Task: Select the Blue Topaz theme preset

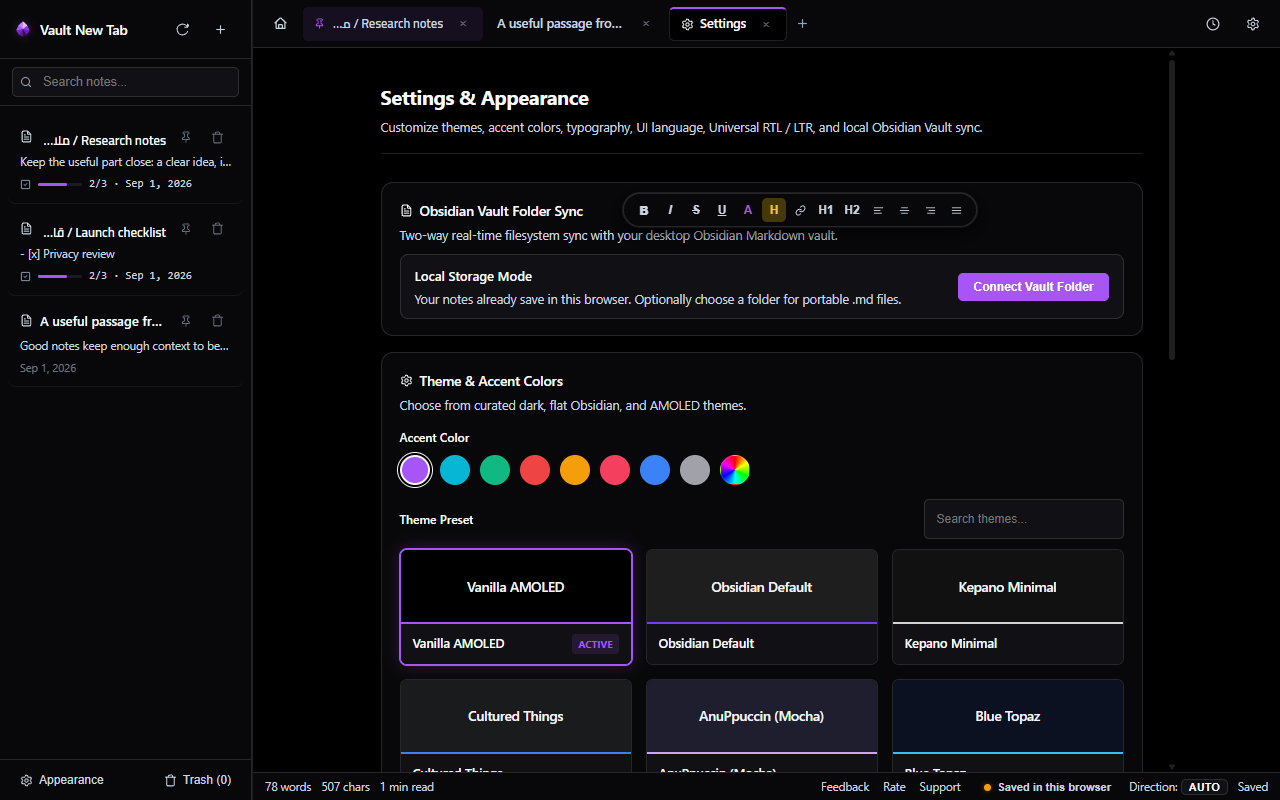Action: [x=1008, y=726]
